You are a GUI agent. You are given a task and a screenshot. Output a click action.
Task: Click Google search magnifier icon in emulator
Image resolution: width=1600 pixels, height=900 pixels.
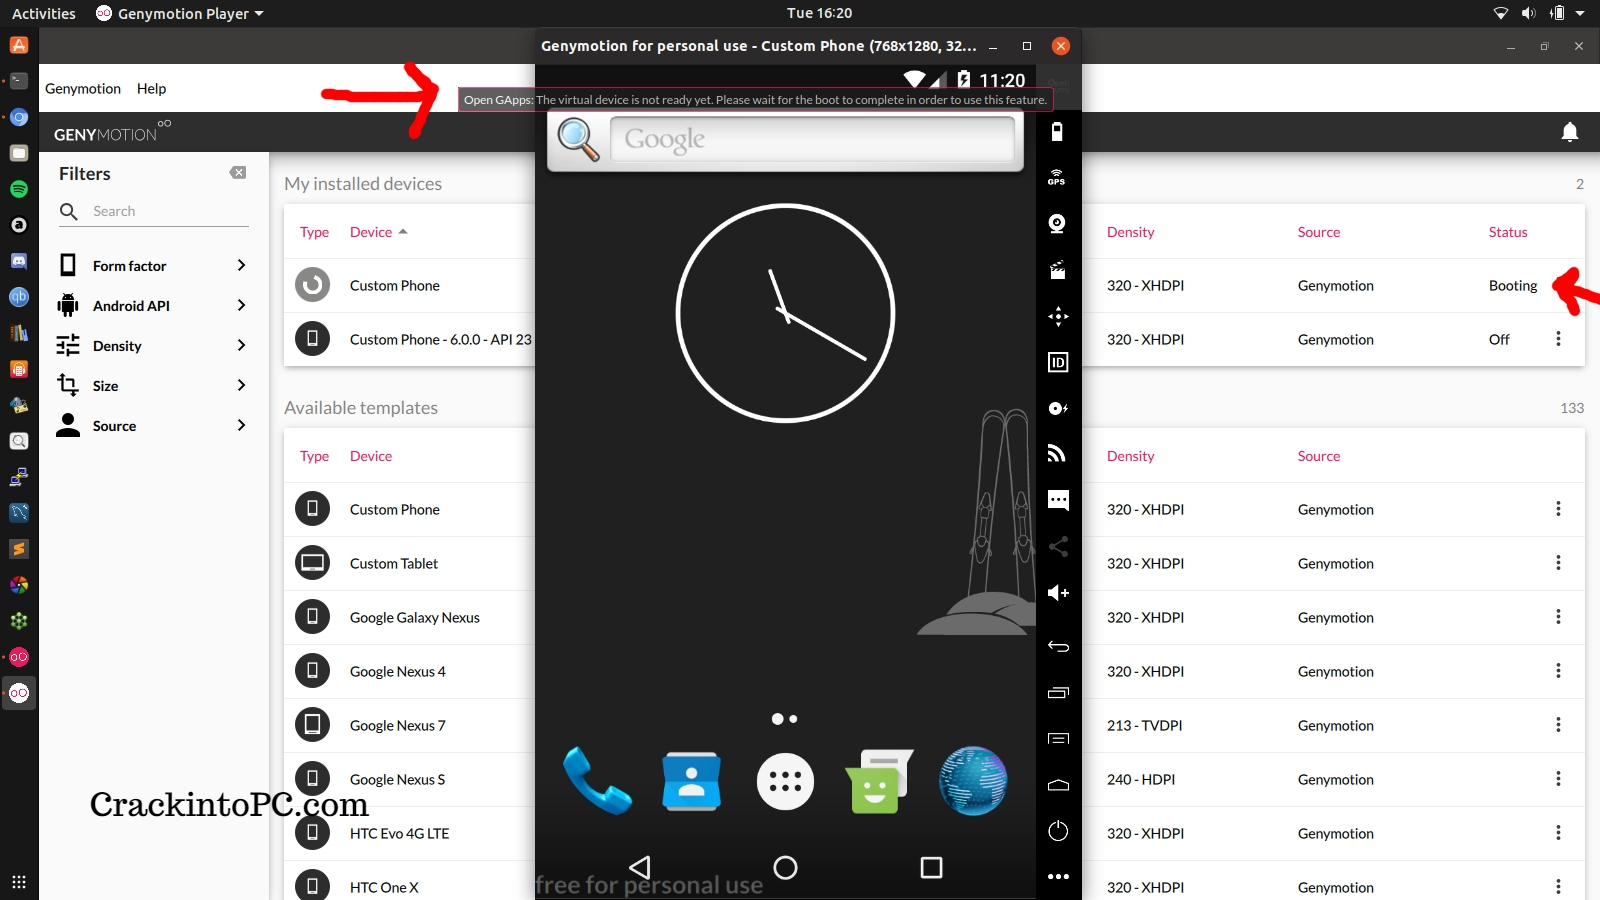point(578,139)
